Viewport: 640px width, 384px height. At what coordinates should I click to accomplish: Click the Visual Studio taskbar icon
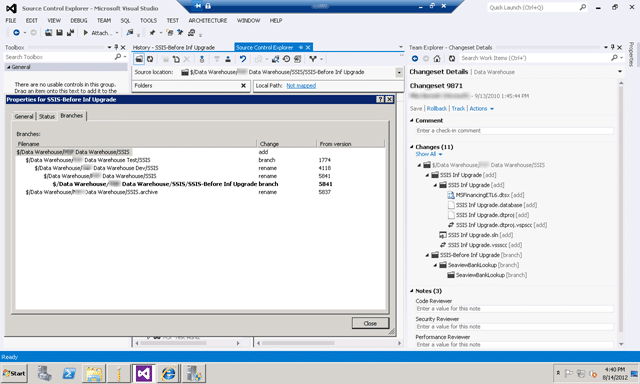tap(144, 373)
